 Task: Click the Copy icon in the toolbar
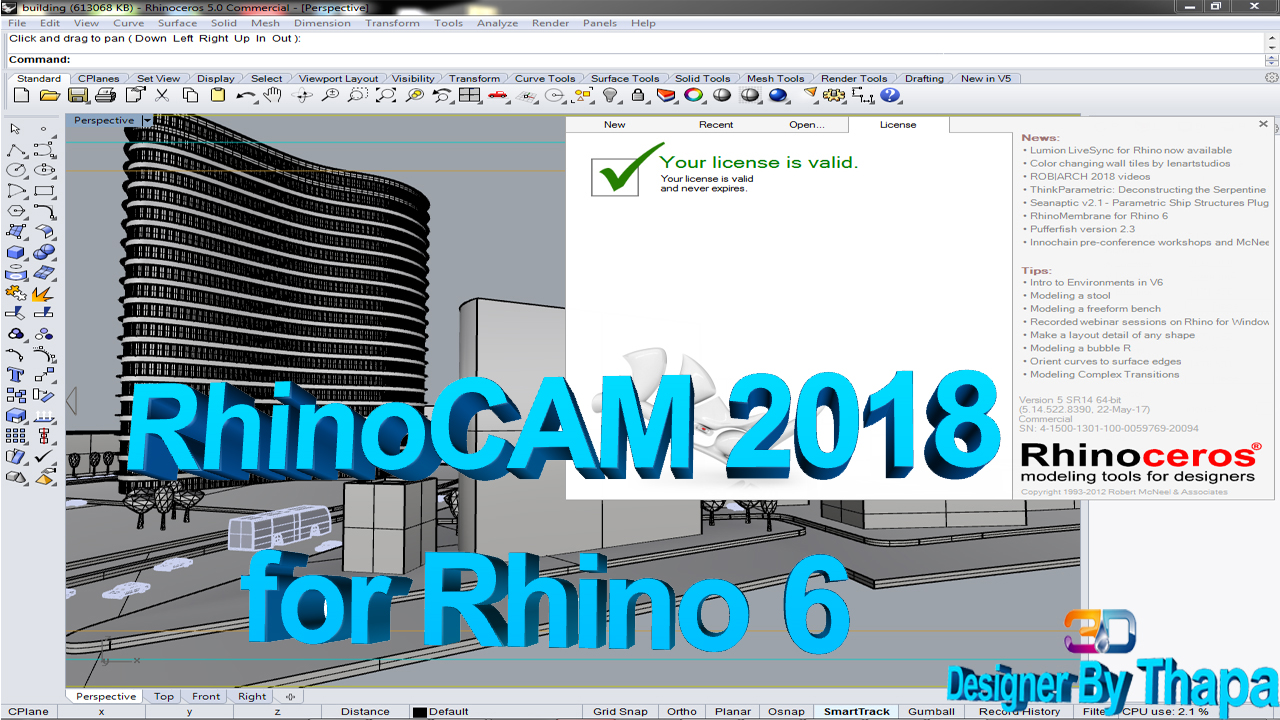point(190,96)
